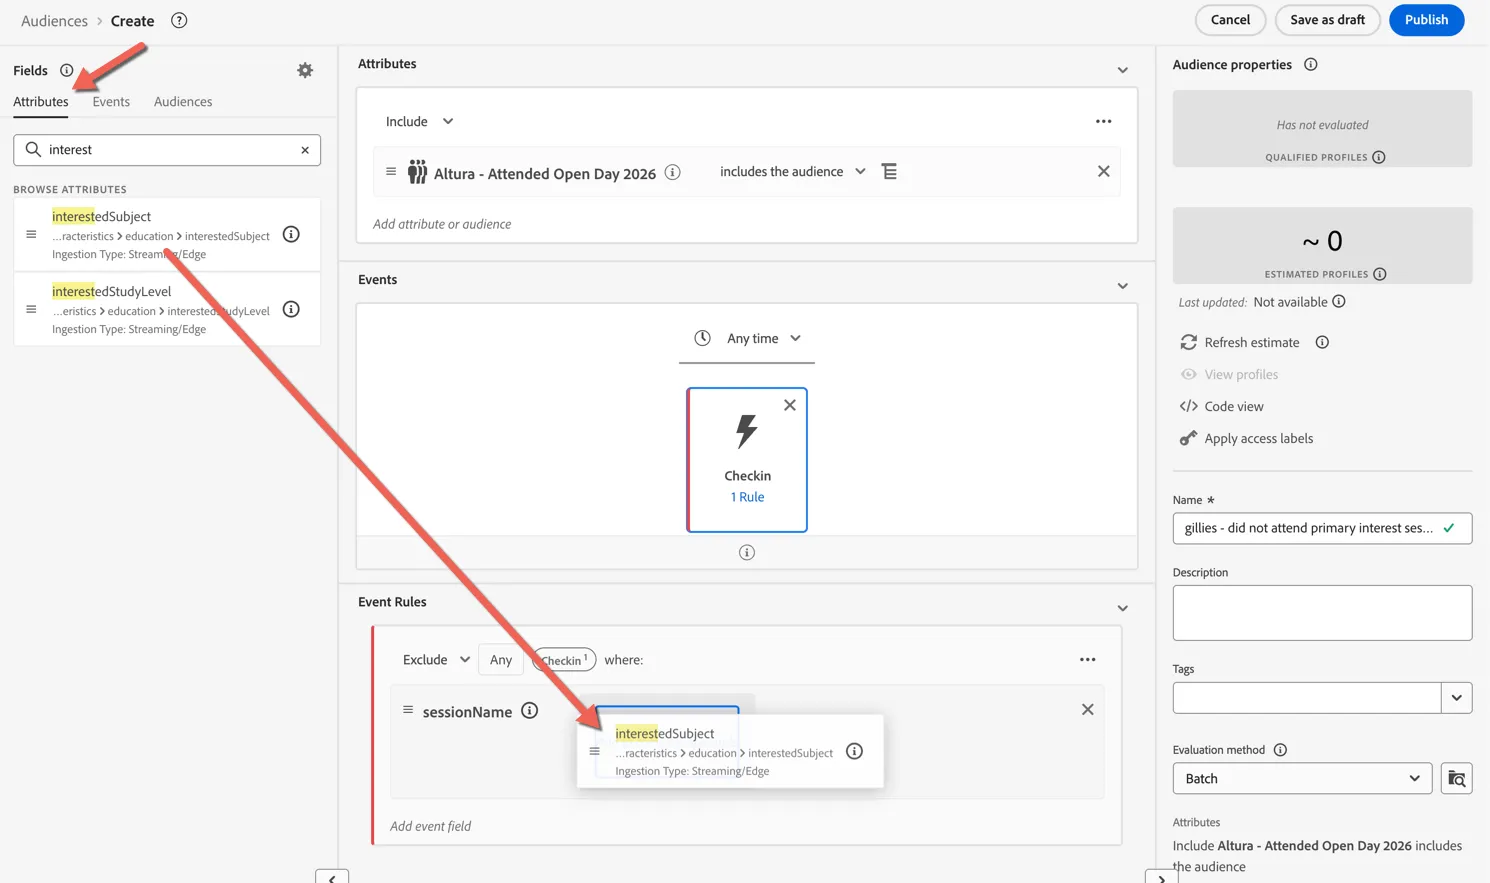Open the Exclude dropdown in Event Rules
Viewport: 1490px width, 883px height.
click(x=436, y=660)
